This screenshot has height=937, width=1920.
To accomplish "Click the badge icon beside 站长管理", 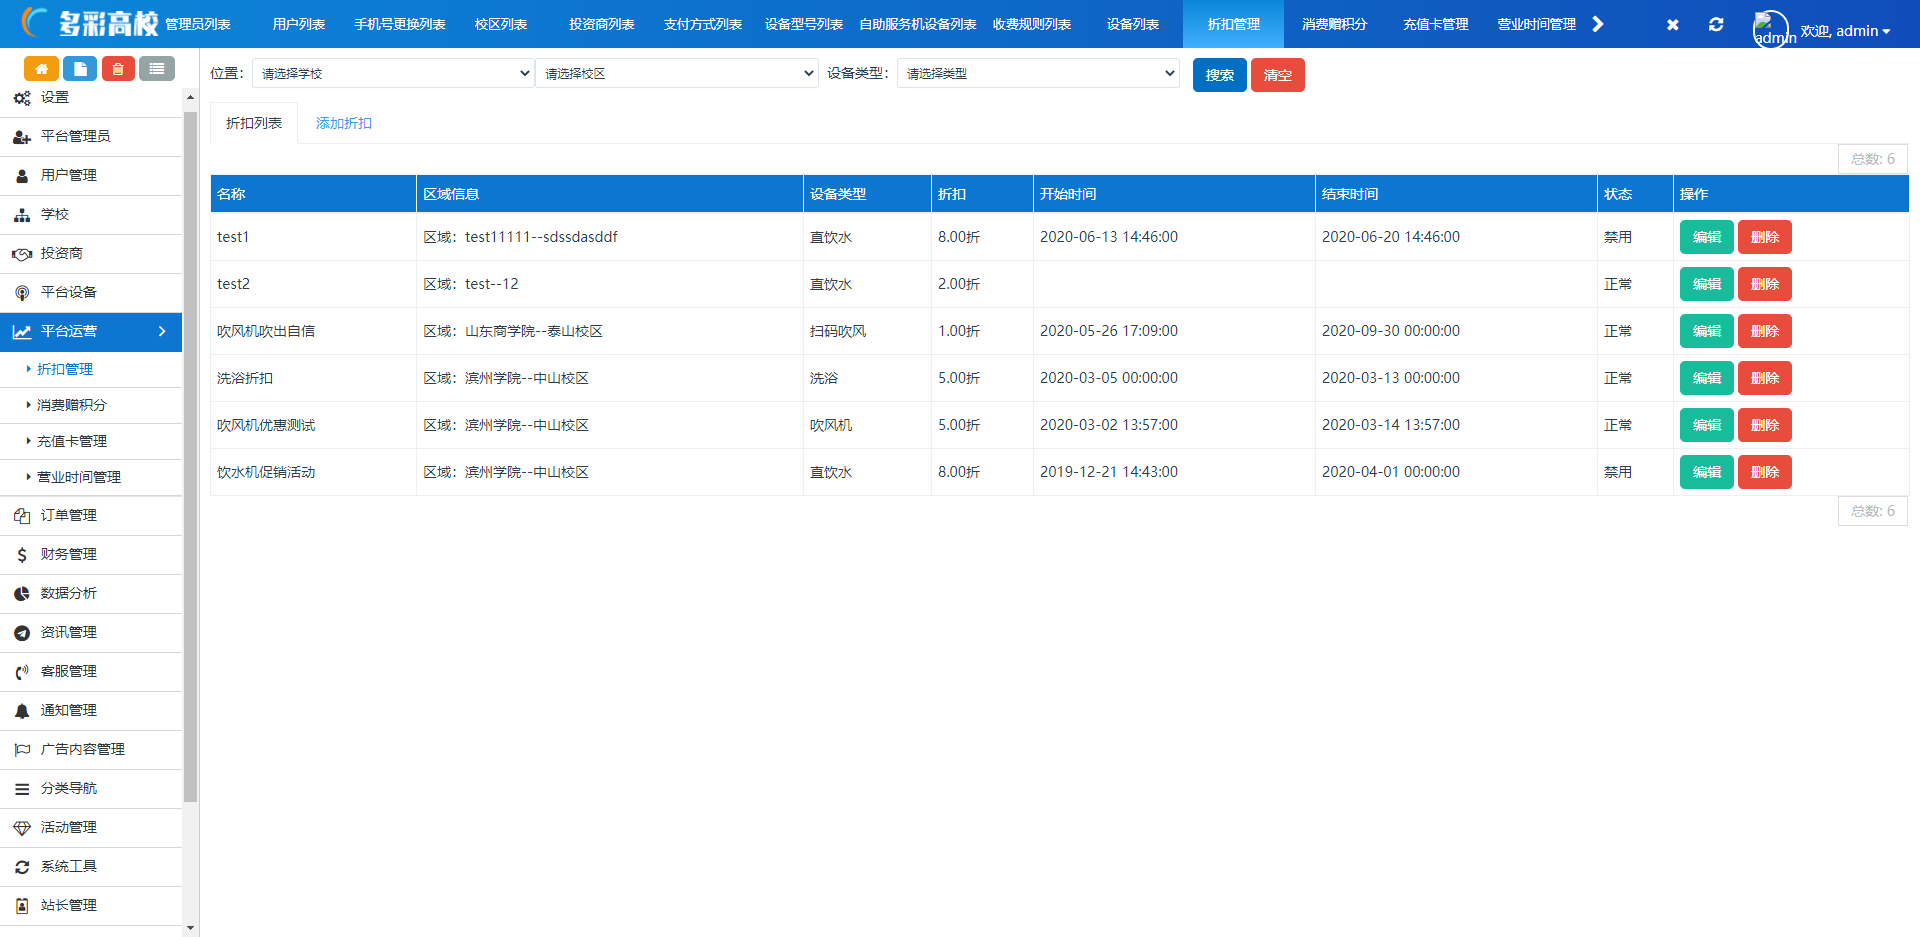I will point(22,906).
